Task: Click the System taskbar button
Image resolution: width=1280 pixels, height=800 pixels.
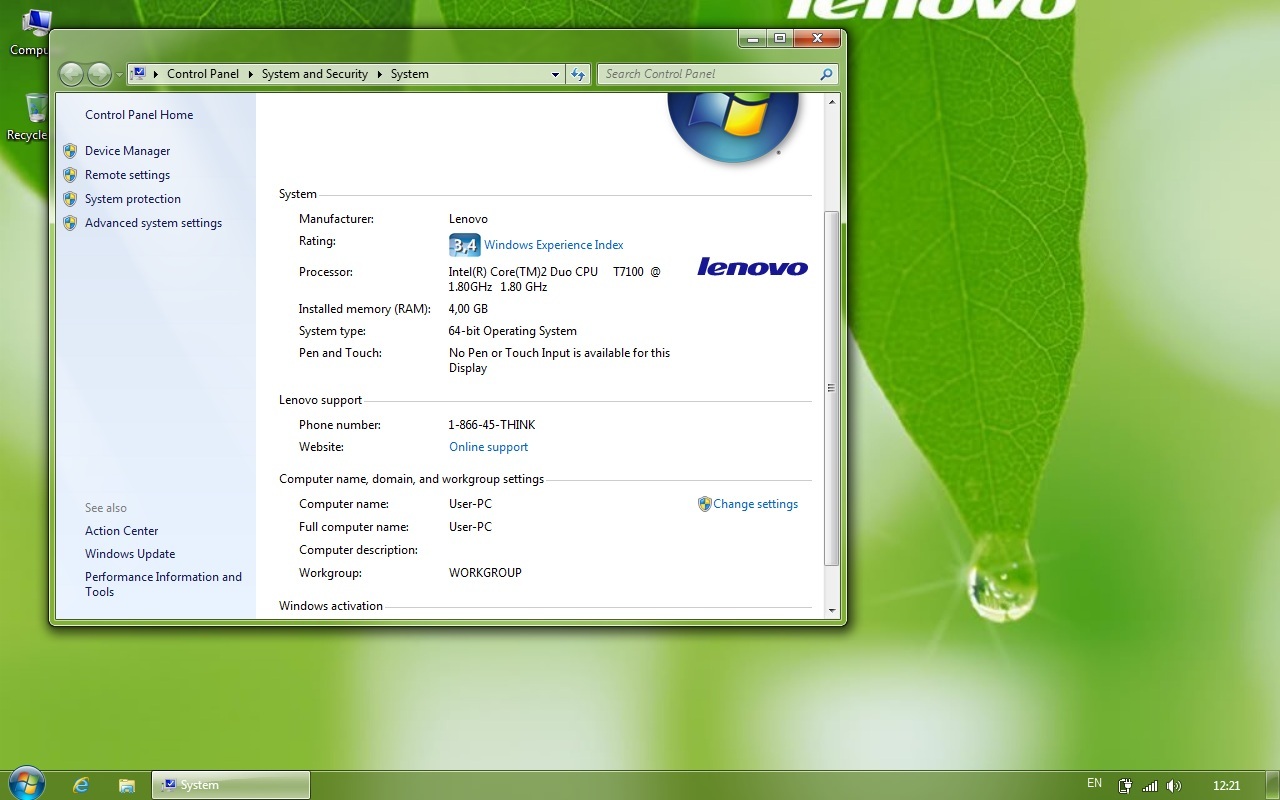Action: (x=231, y=785)
